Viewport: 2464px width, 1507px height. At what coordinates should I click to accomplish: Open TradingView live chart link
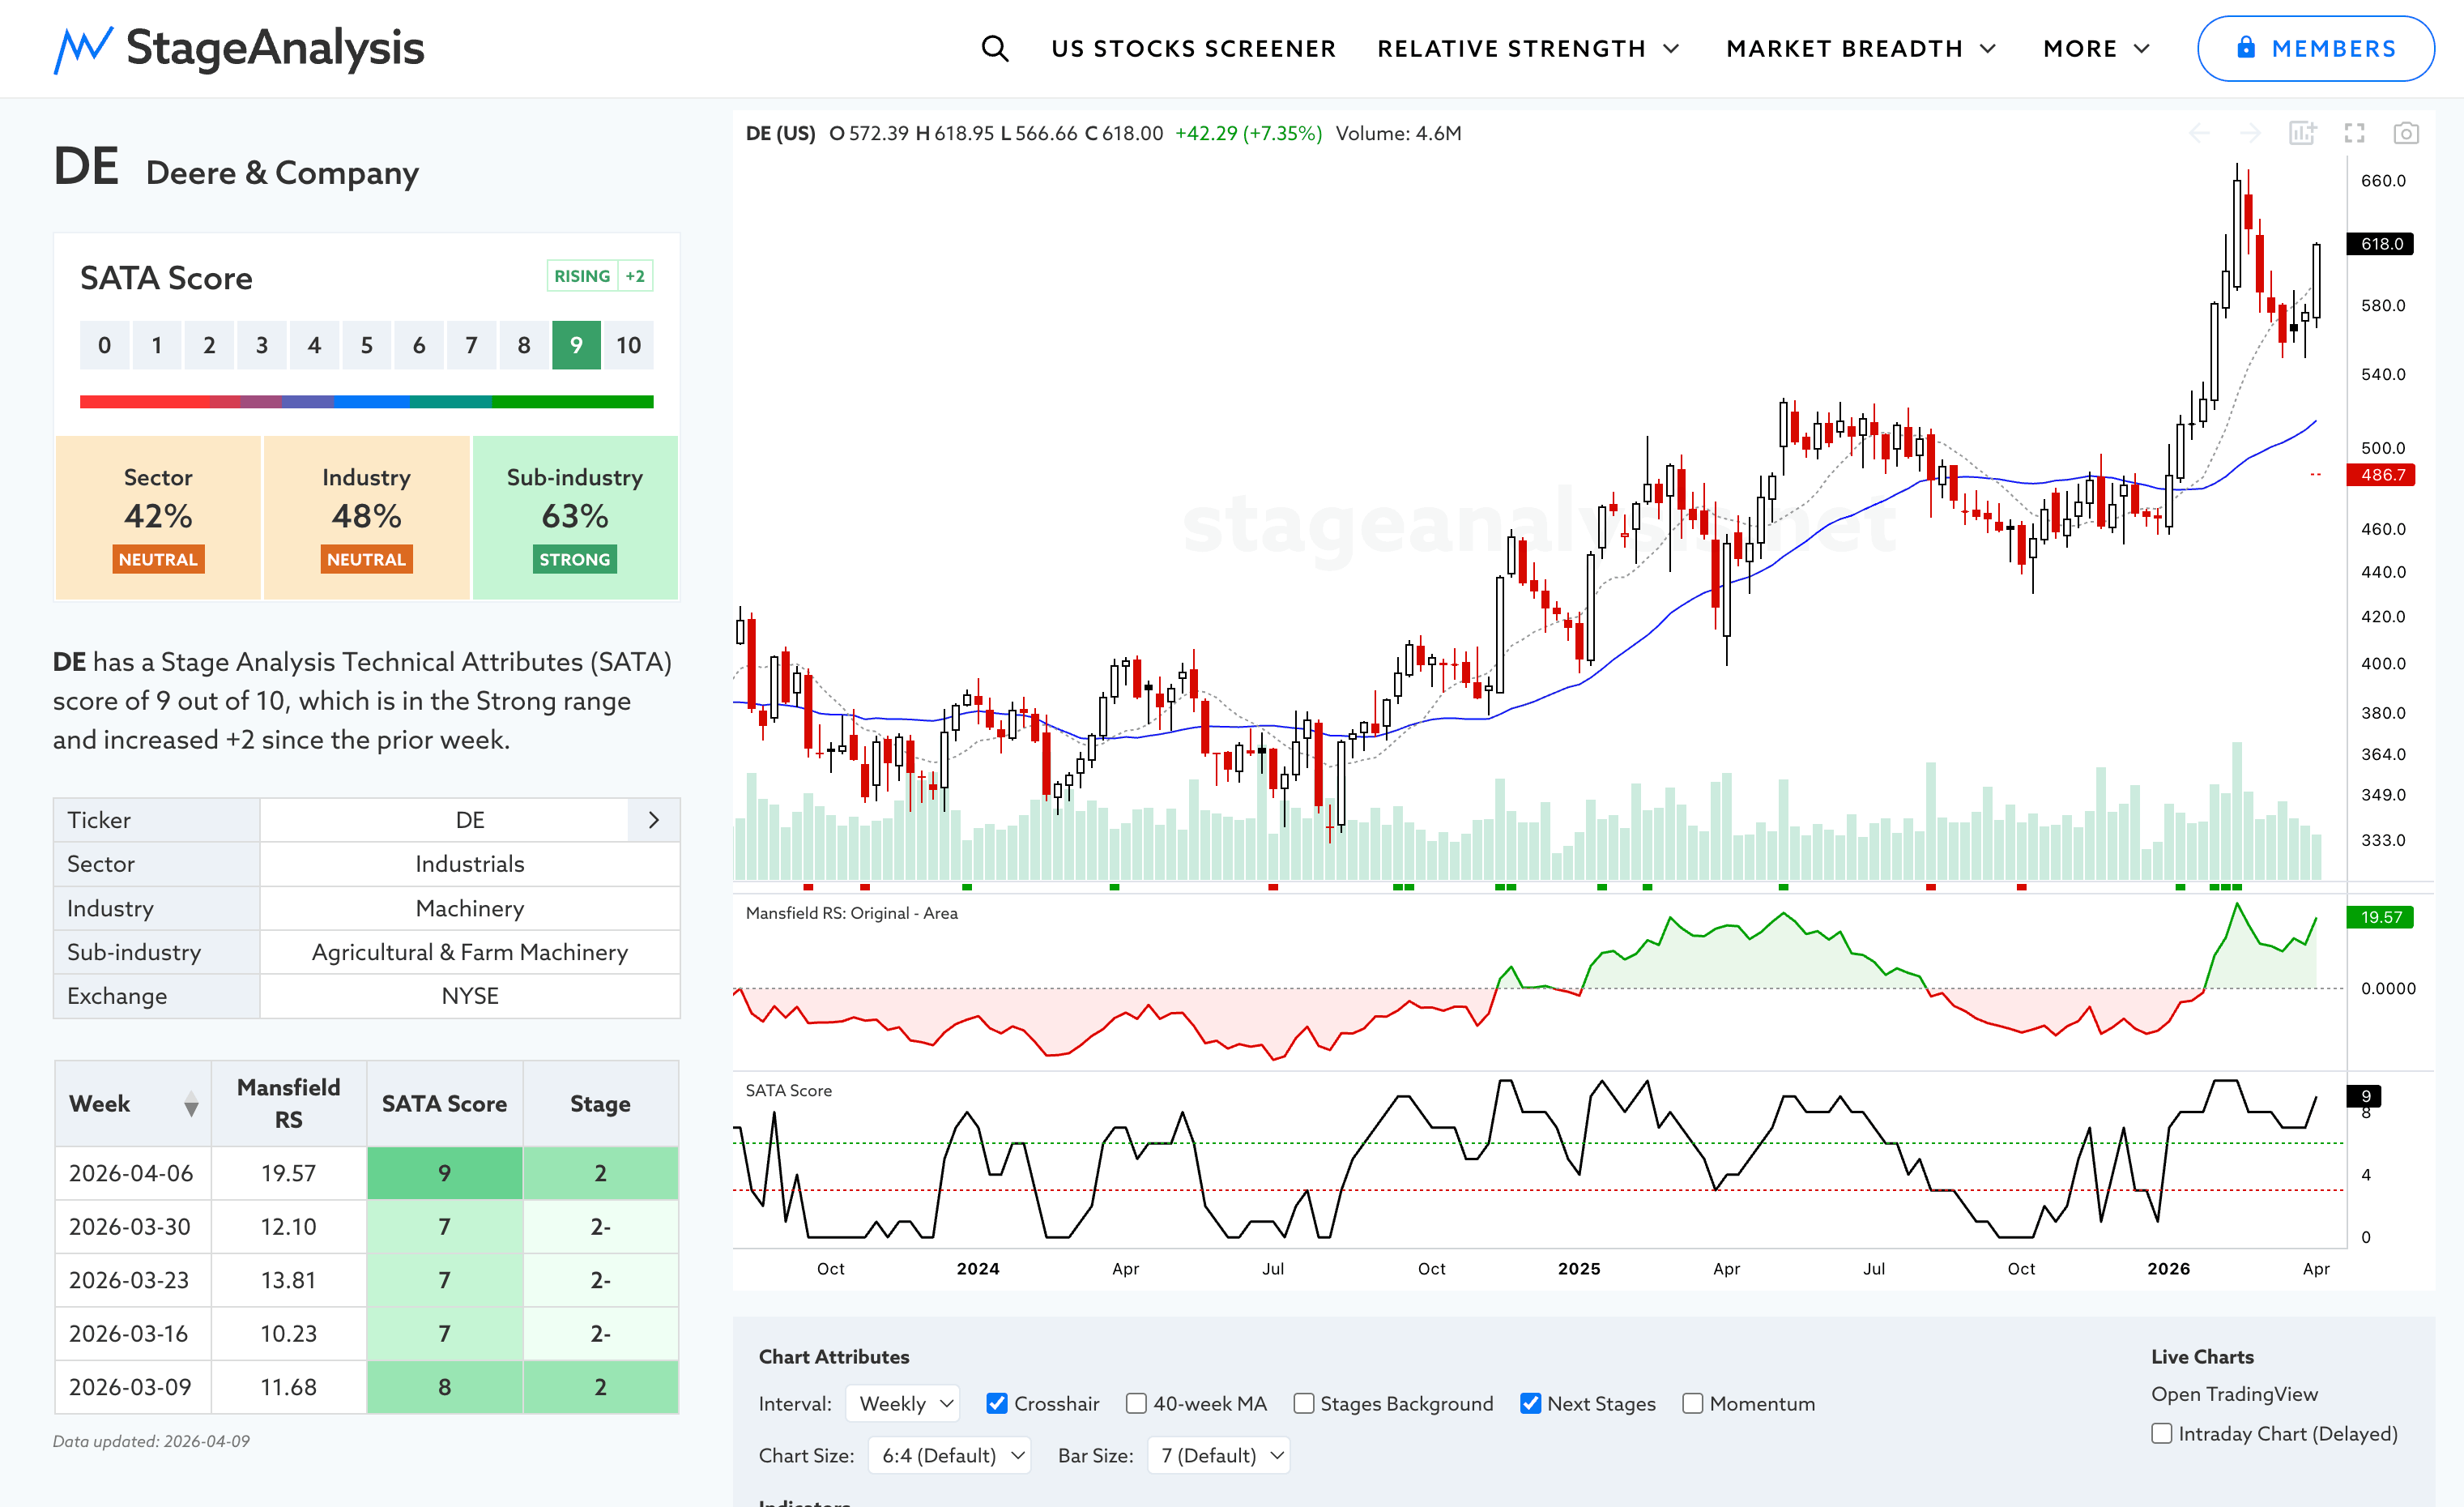click(2234, 1394)
